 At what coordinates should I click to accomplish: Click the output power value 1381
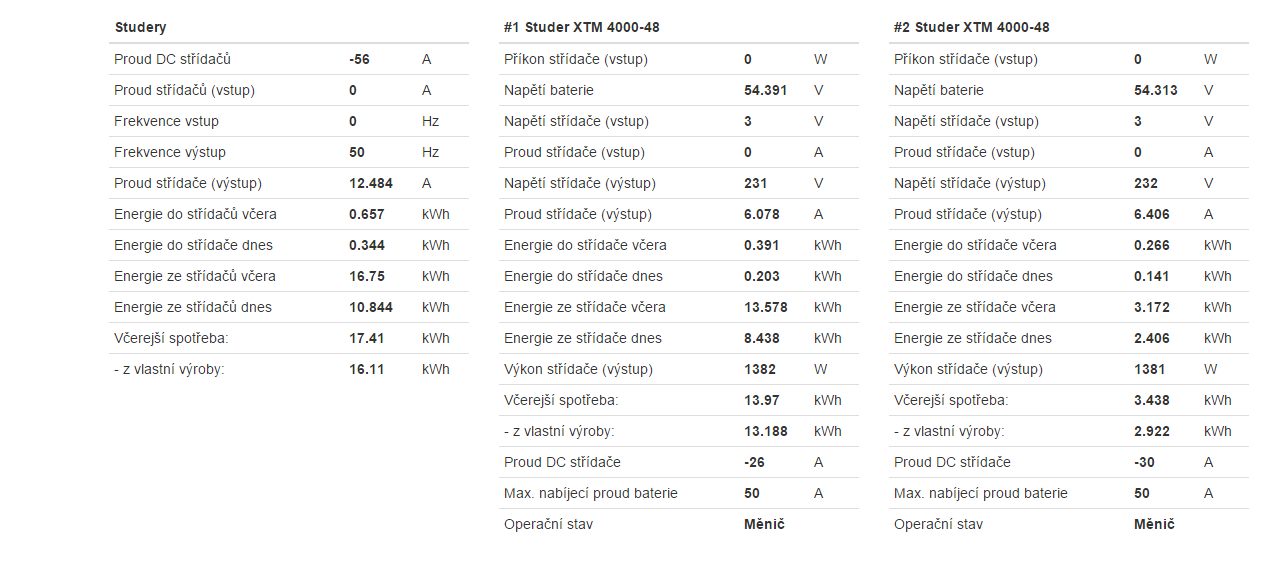point(1150,369)
